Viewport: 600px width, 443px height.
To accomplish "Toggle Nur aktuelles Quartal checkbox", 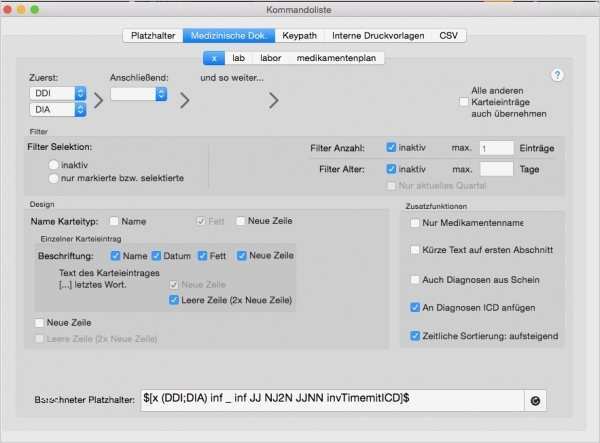I will (391, 186).
